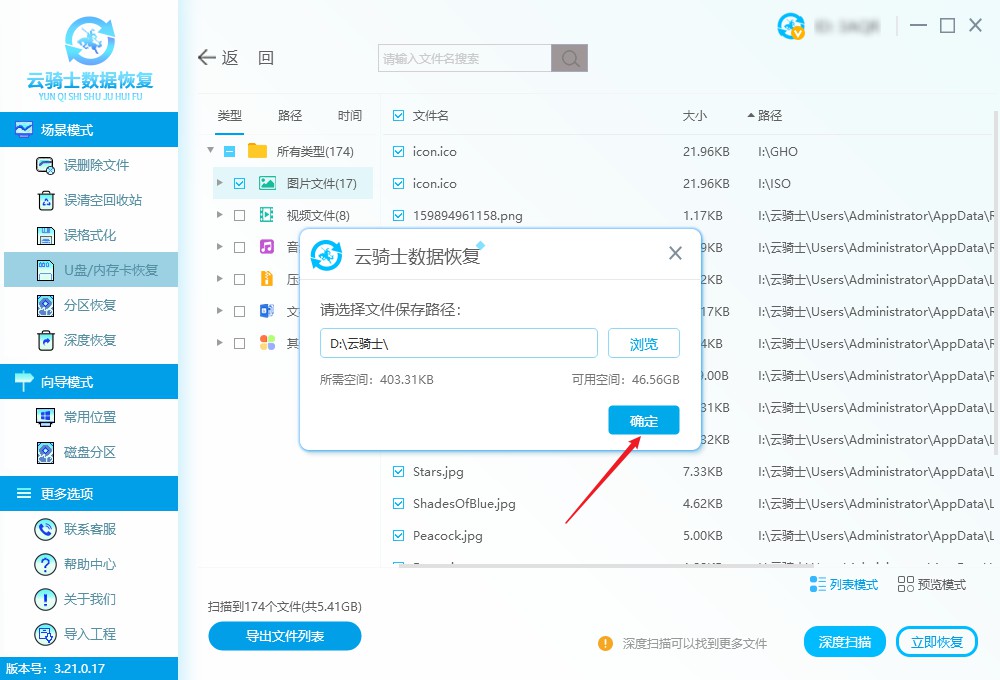
Task: Select the 误清空回收站 recycle bin icon
Action: 46,200
